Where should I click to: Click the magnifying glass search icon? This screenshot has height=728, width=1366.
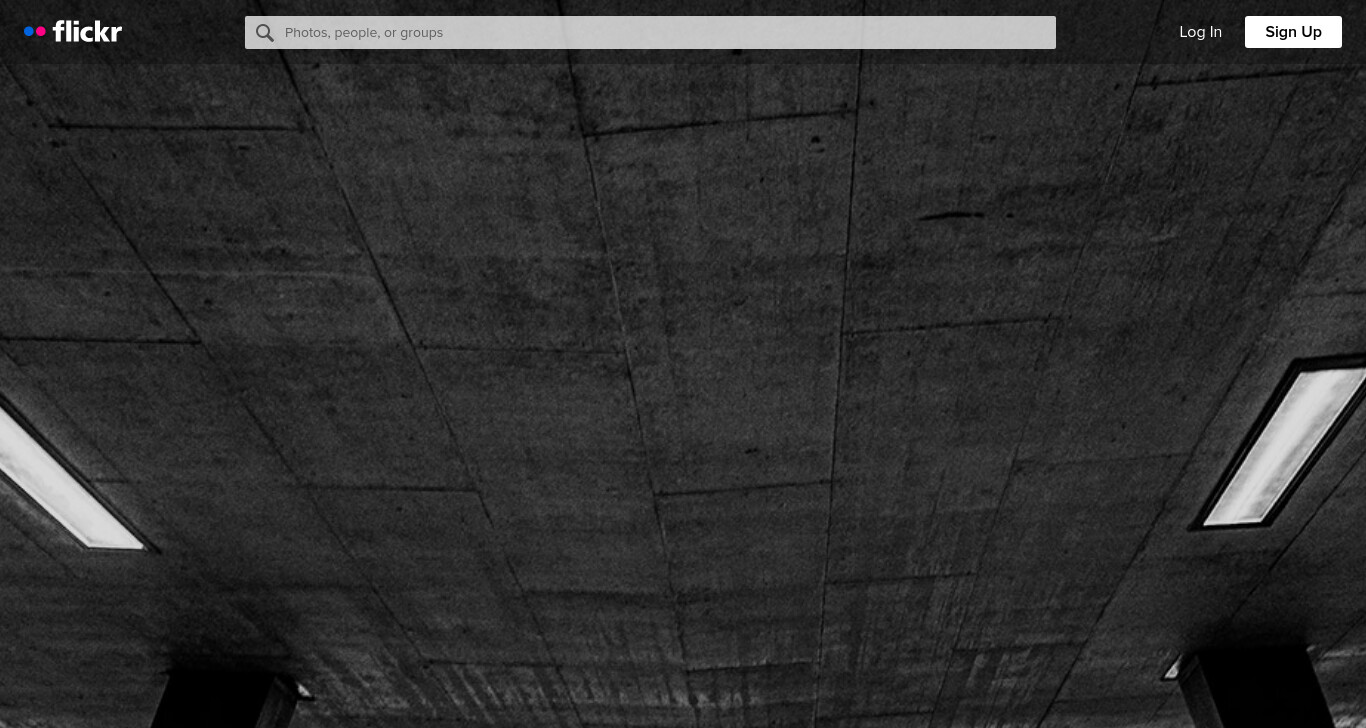265,33
